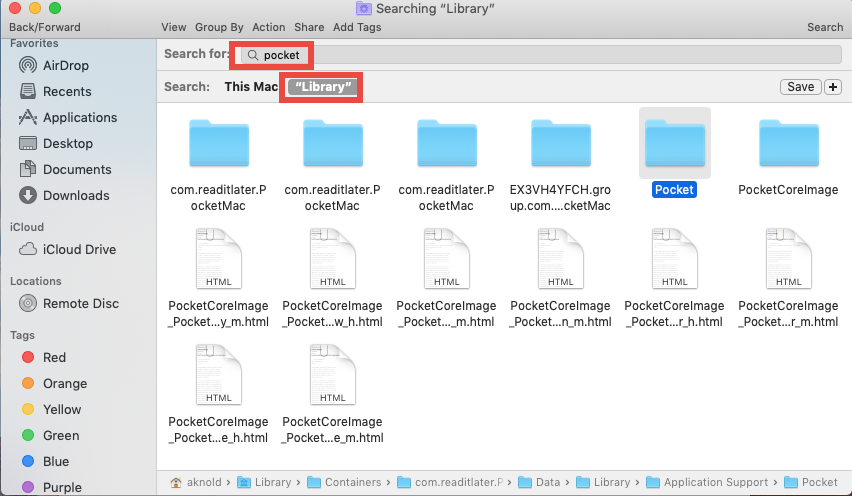Jump to Application Support in path bar

pyautogui.click(x=707, y=482)
